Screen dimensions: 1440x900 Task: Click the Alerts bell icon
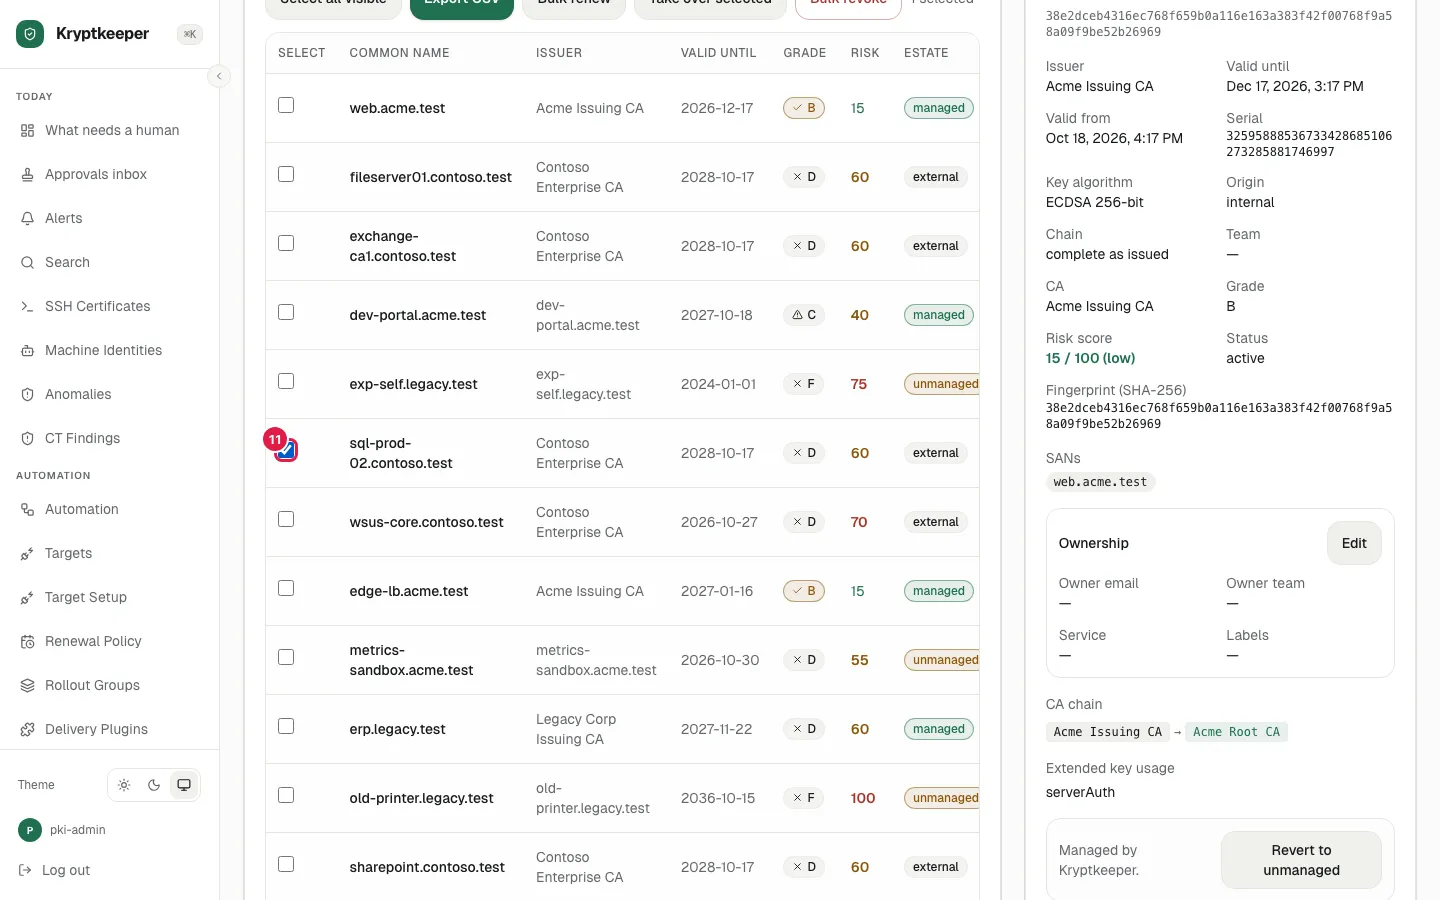[28, 218]
